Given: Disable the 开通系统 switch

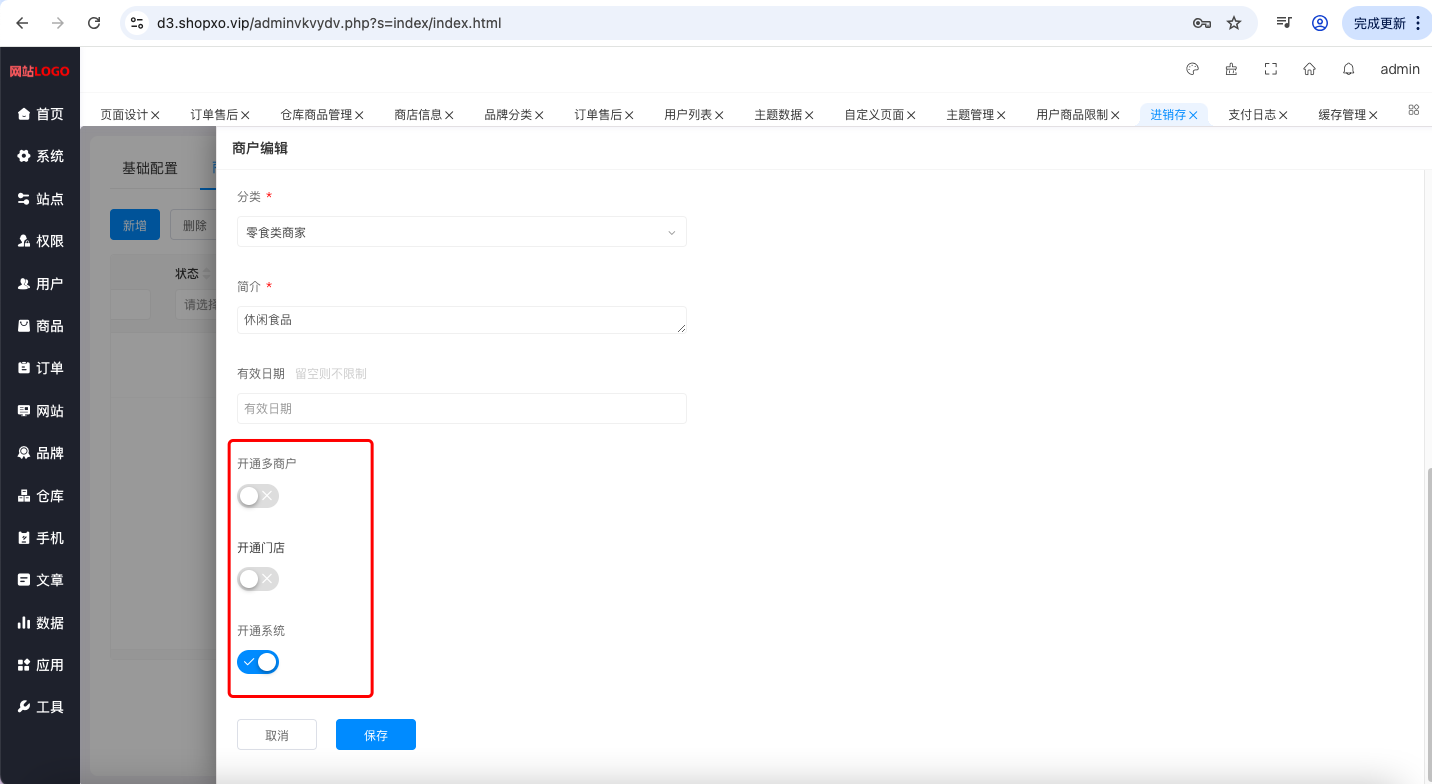Looking at the screenshot, I should coord(258,662).
